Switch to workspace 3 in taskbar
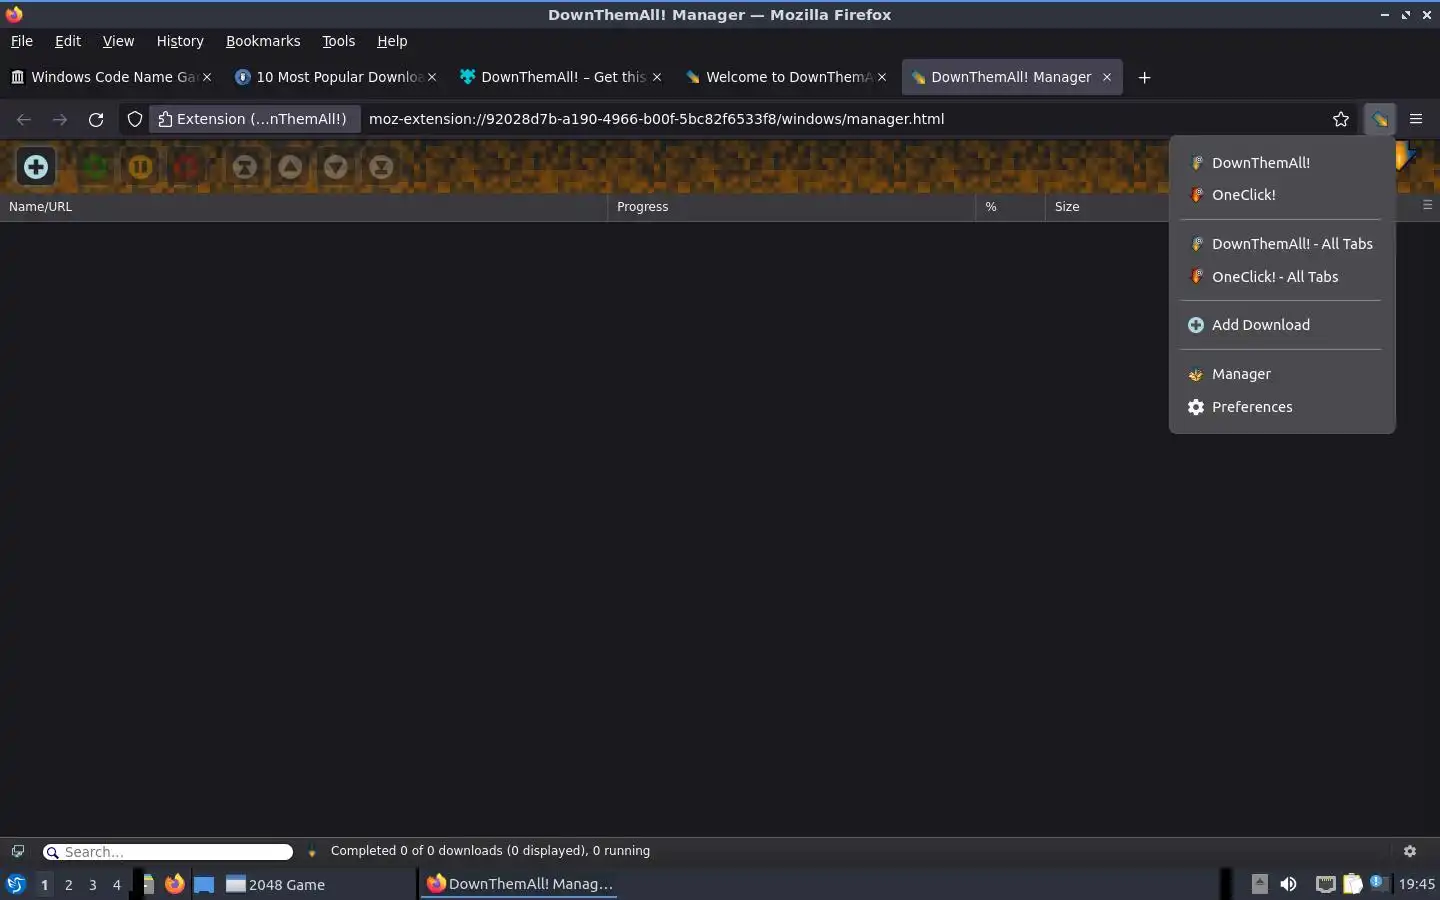 93,885
